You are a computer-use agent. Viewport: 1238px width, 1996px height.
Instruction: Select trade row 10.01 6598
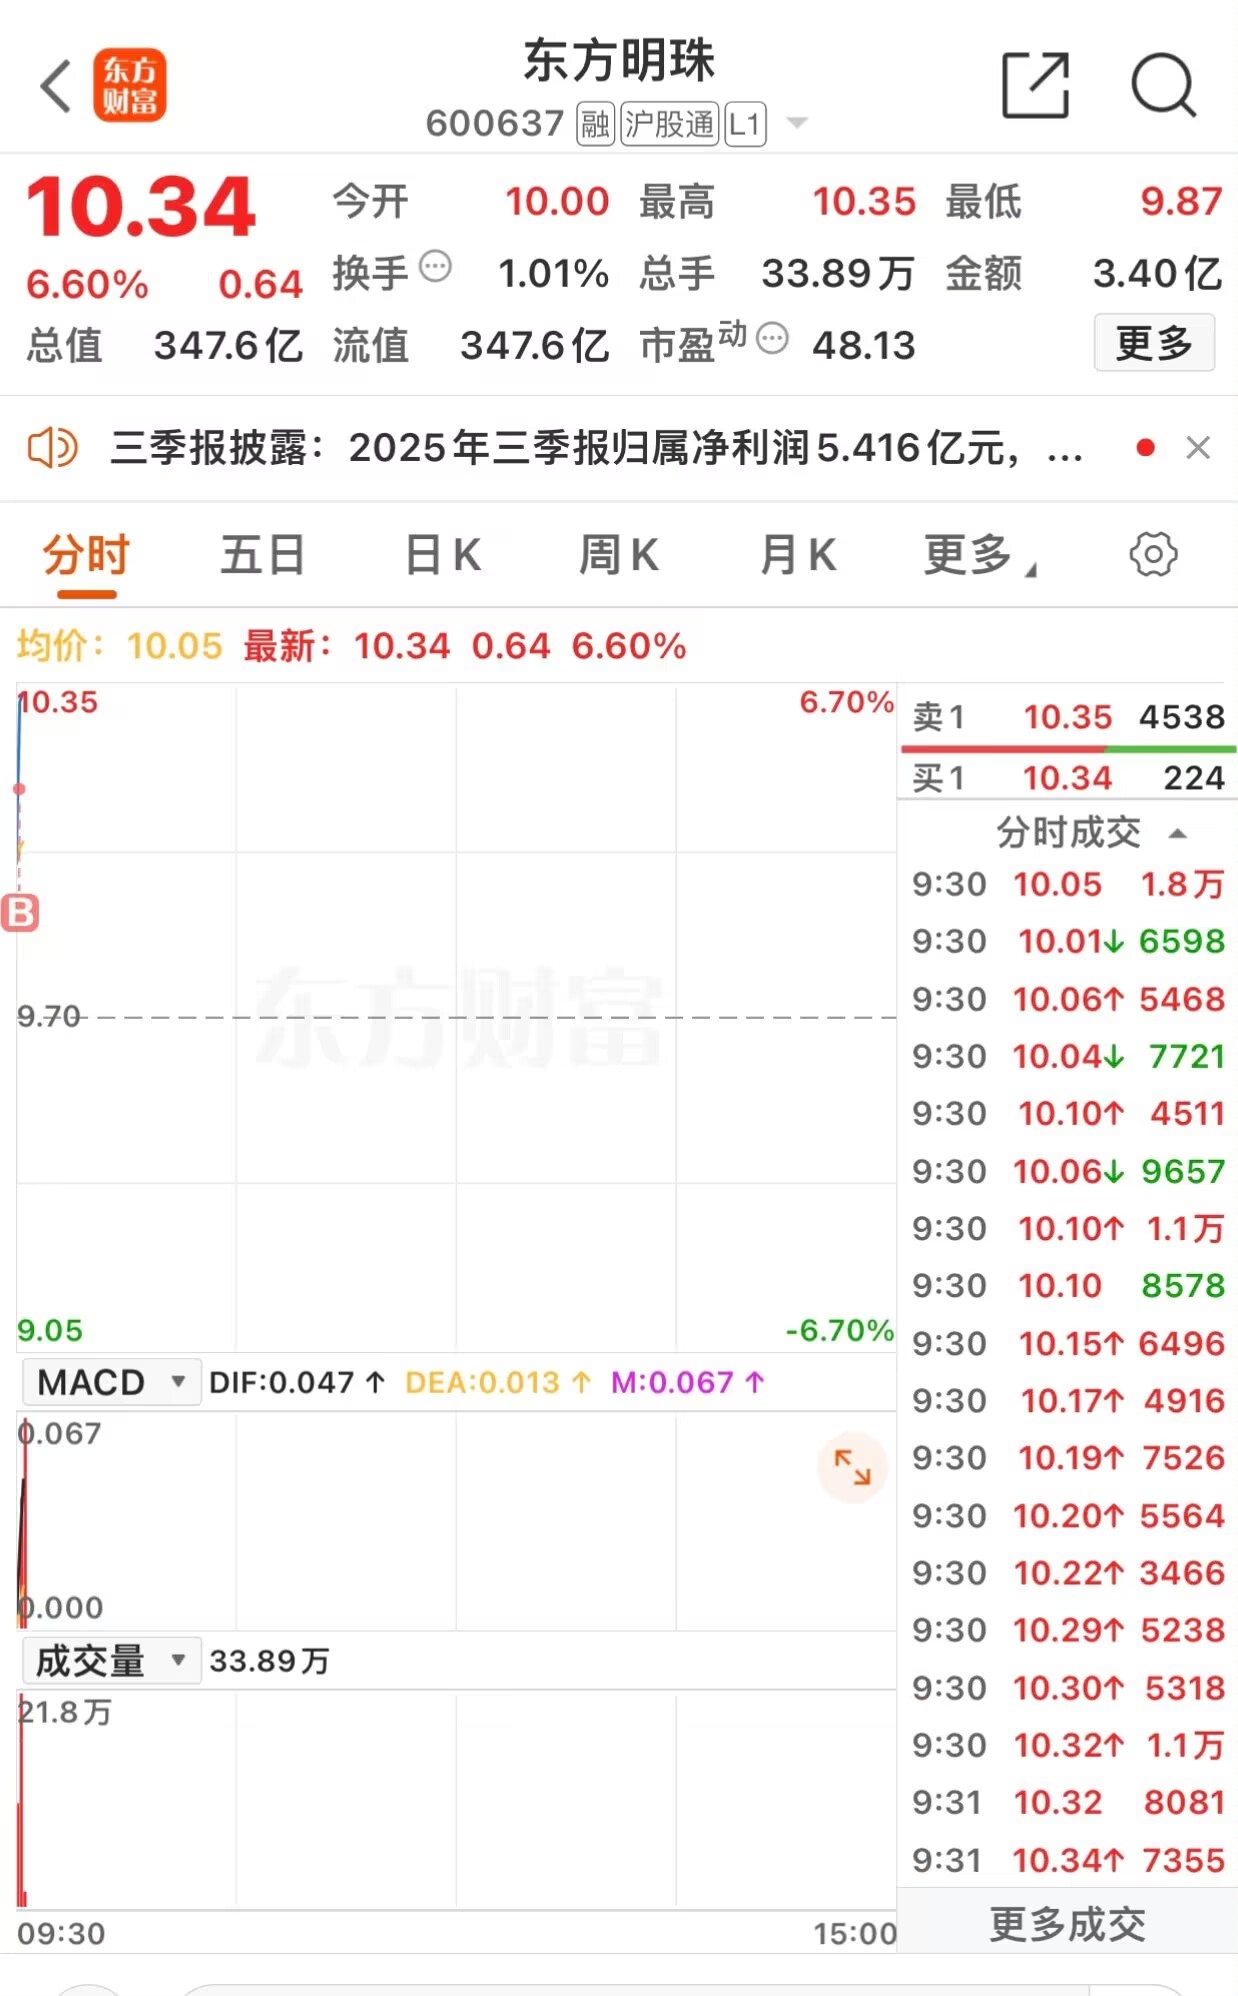[x=1068, y=941]
